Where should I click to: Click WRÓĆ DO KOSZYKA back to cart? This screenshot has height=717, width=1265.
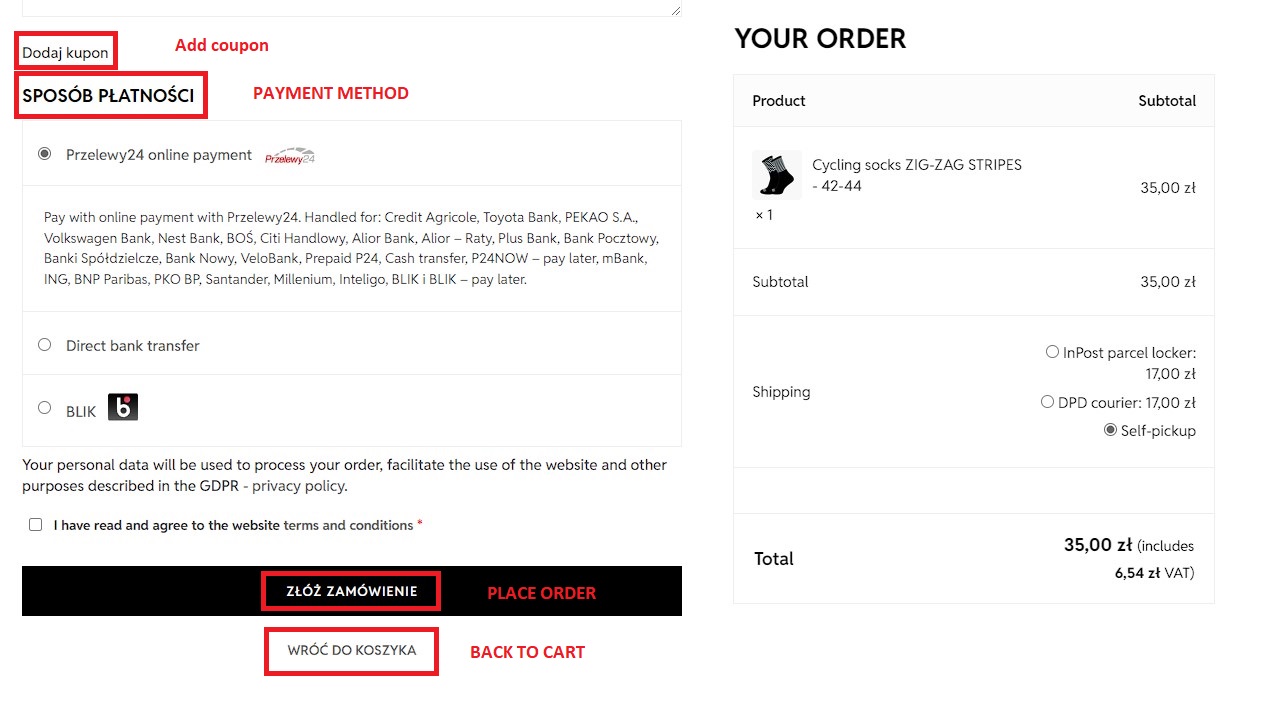(351, 650)
